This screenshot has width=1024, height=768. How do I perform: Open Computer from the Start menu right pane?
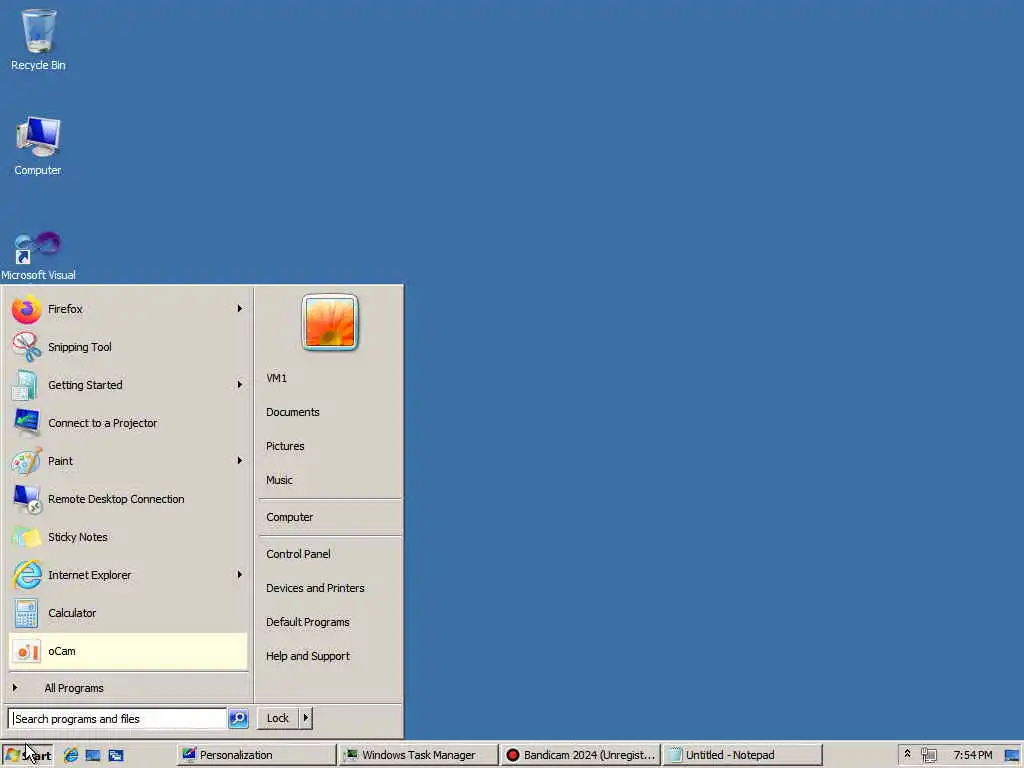point(290,517)
